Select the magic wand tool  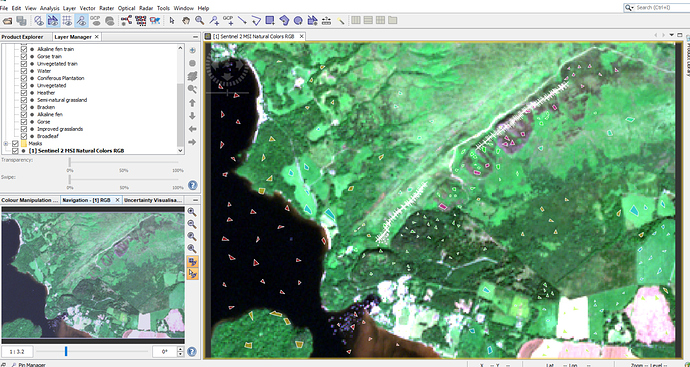click(341, 20)
